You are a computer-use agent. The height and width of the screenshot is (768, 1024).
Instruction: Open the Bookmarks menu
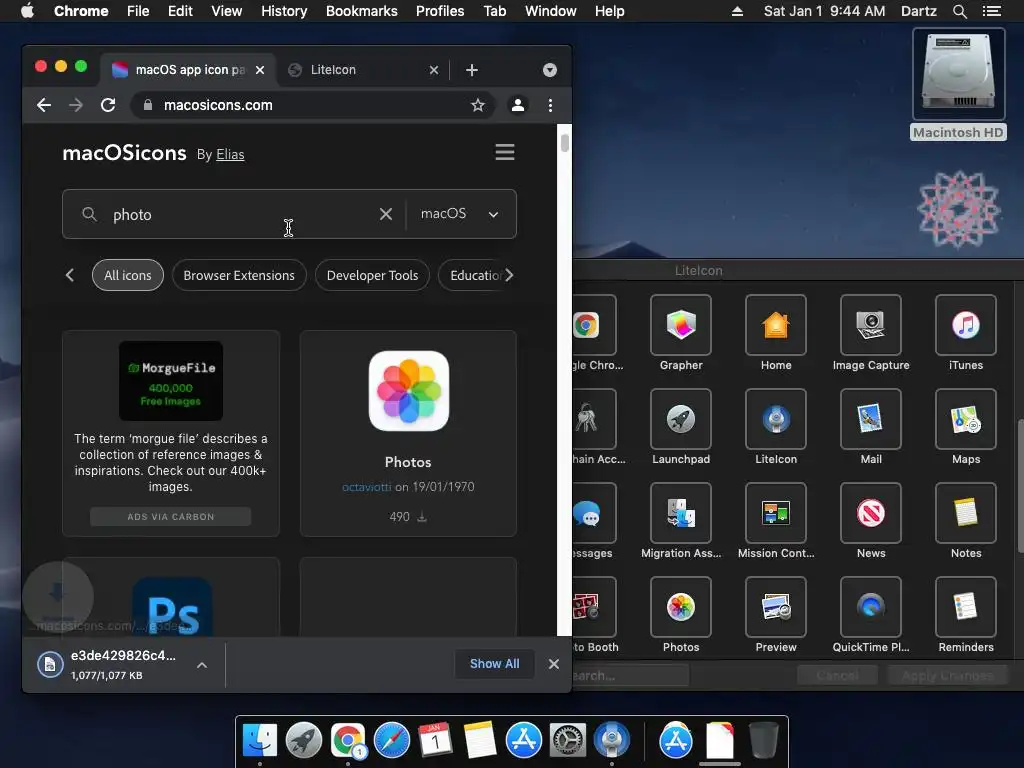tap(362, 11)
